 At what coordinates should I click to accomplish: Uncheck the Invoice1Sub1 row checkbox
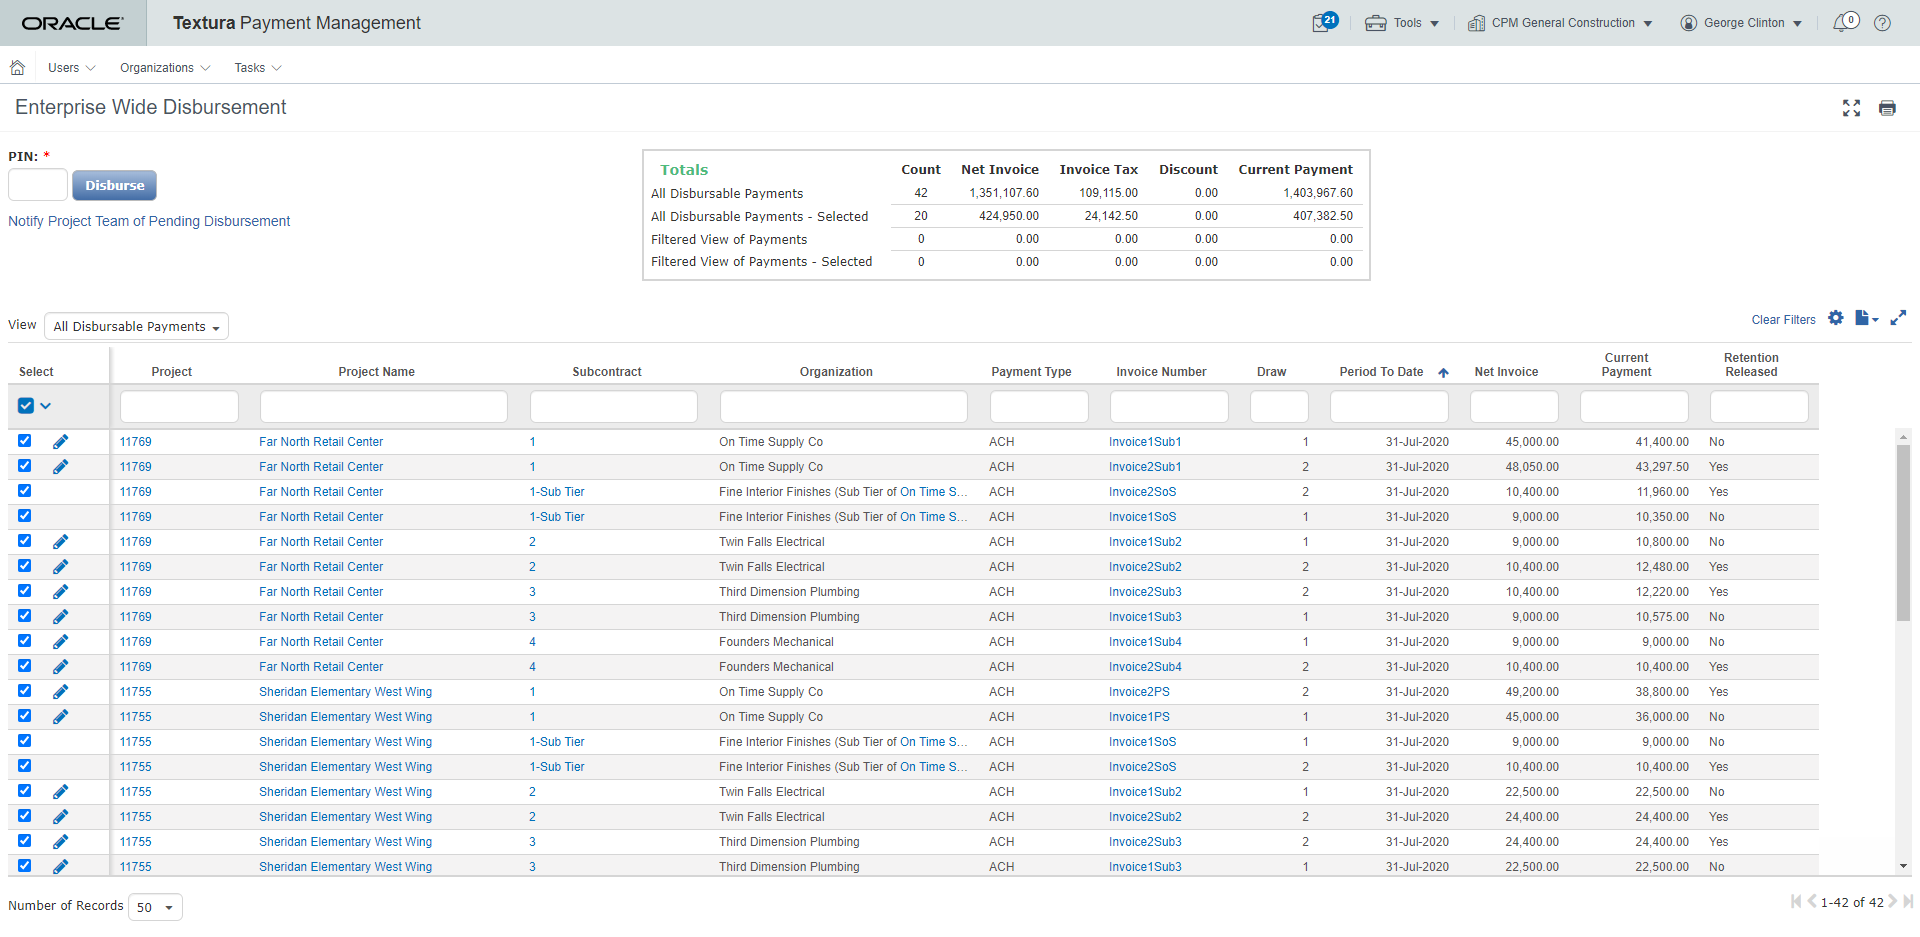(x=25, y=441)
